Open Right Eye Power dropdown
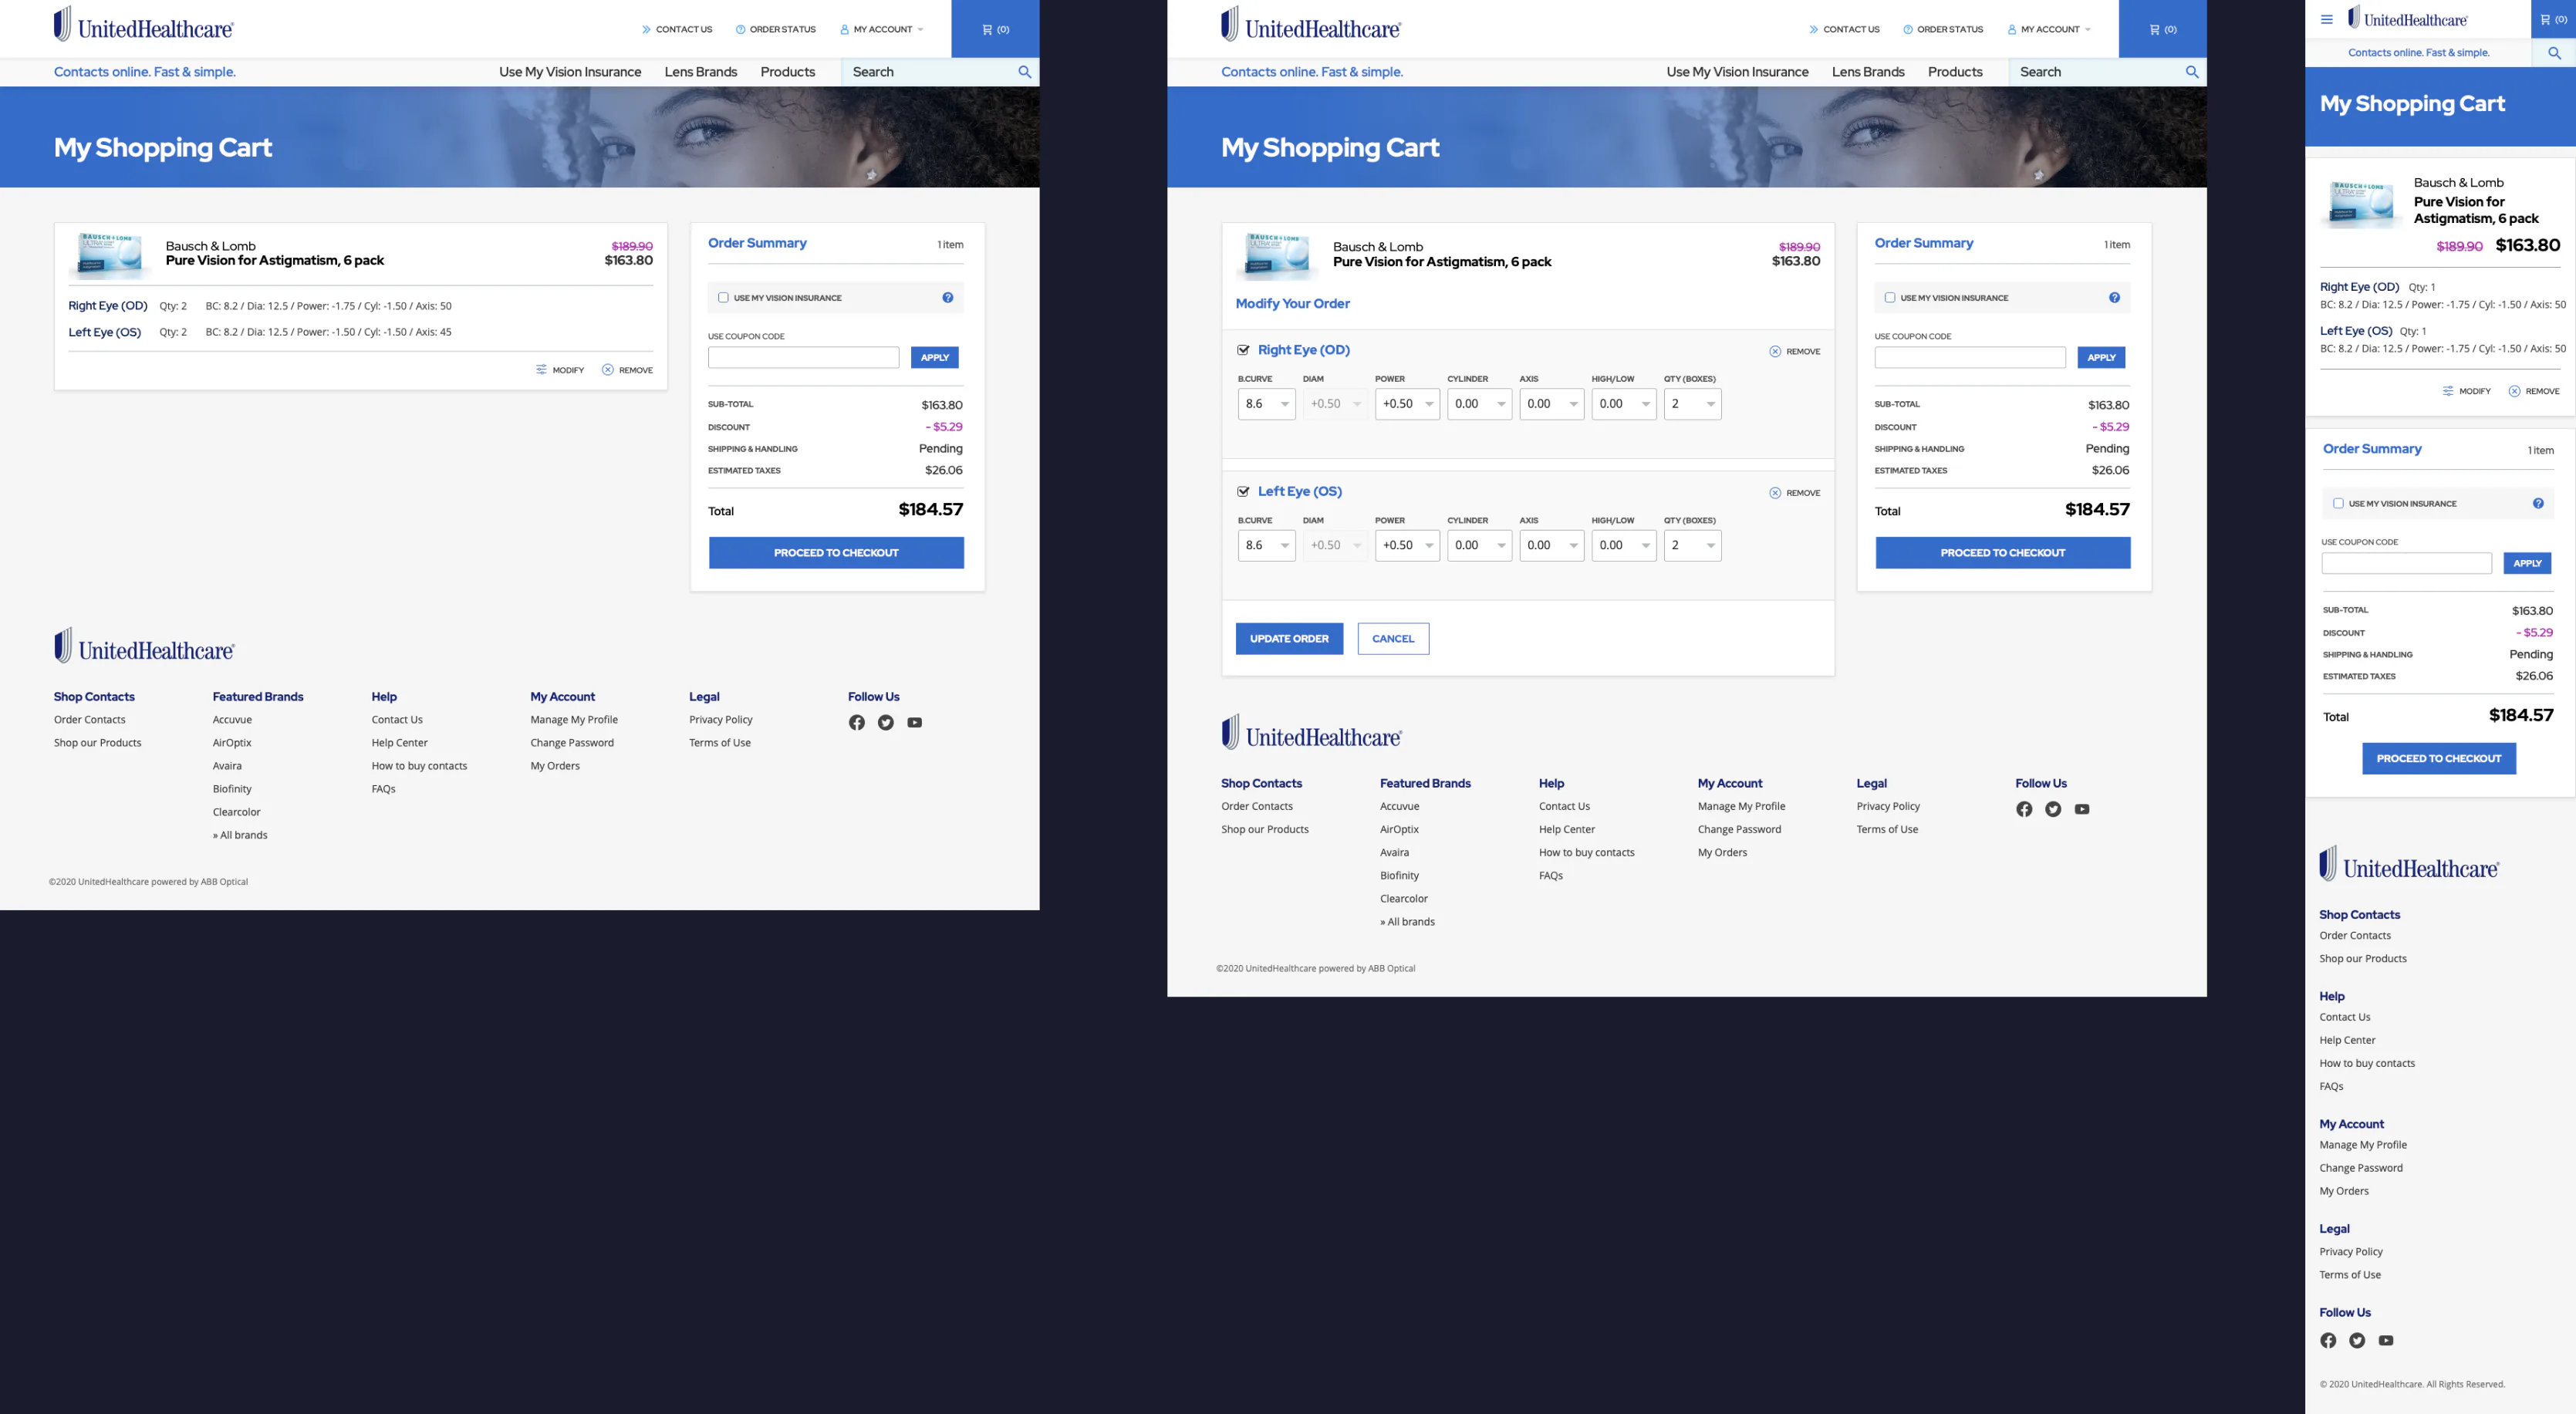The height and width of the screenshot is (1414, 2576). [1407, 404]
